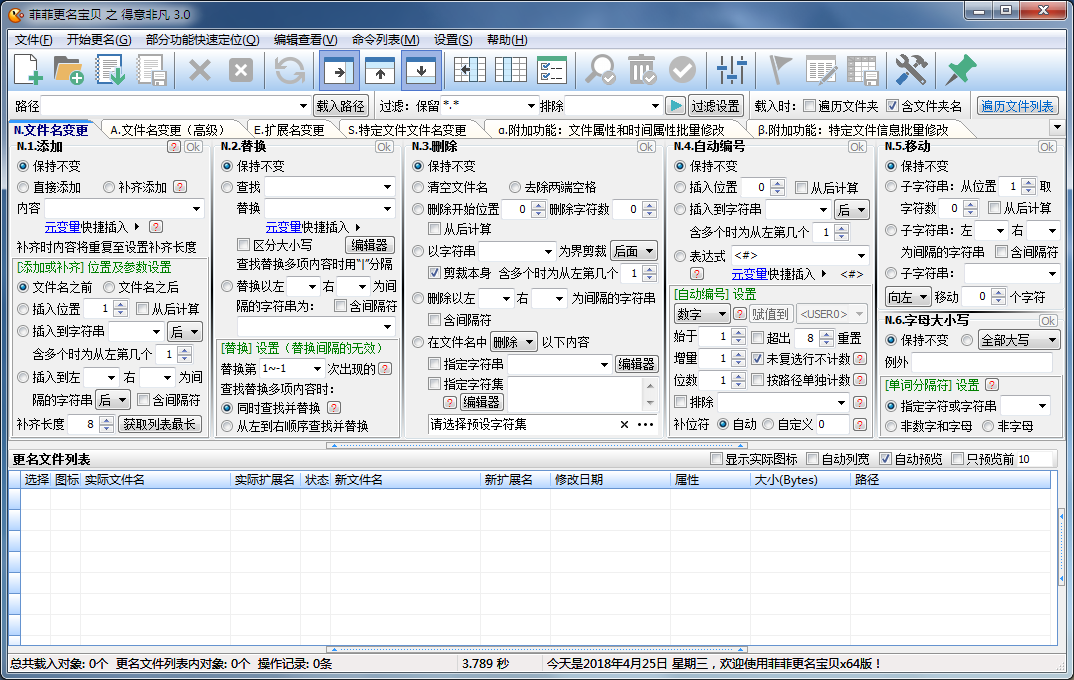Click the trash bin toolbar icon
Screen dimensions: 1074x680
(641, 70)
